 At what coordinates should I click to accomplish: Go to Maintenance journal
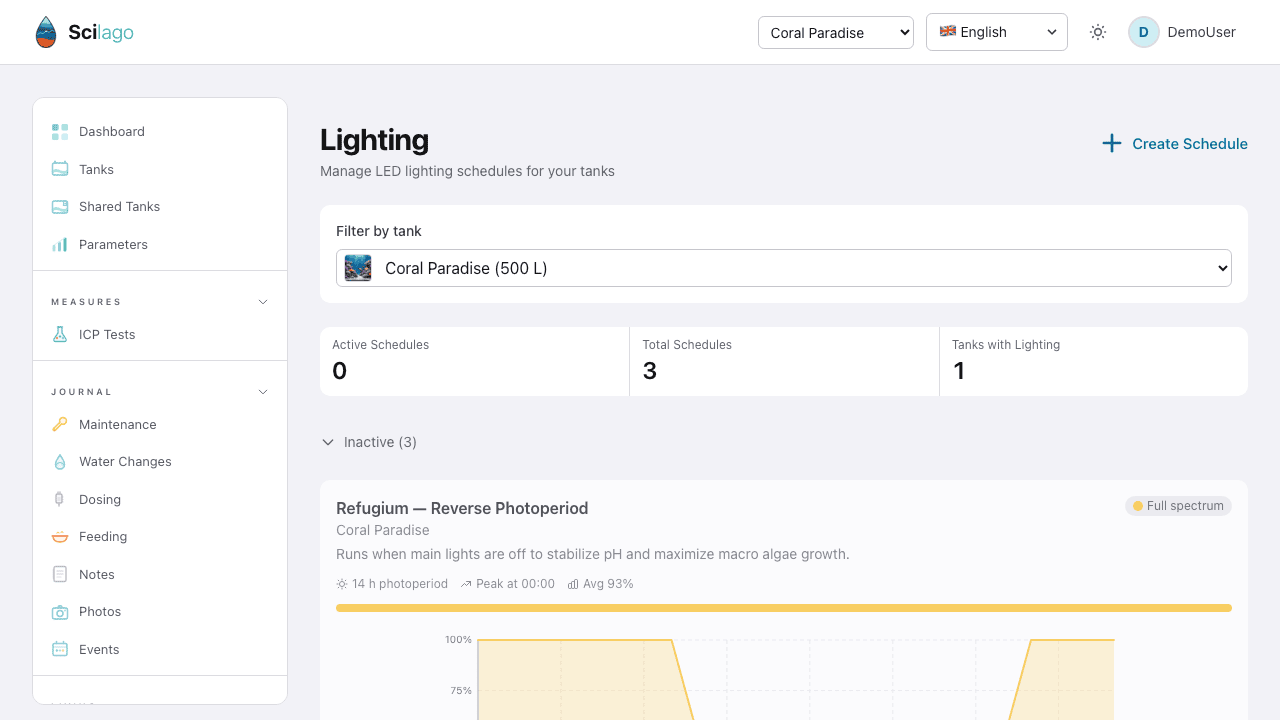tap(160, 424)
